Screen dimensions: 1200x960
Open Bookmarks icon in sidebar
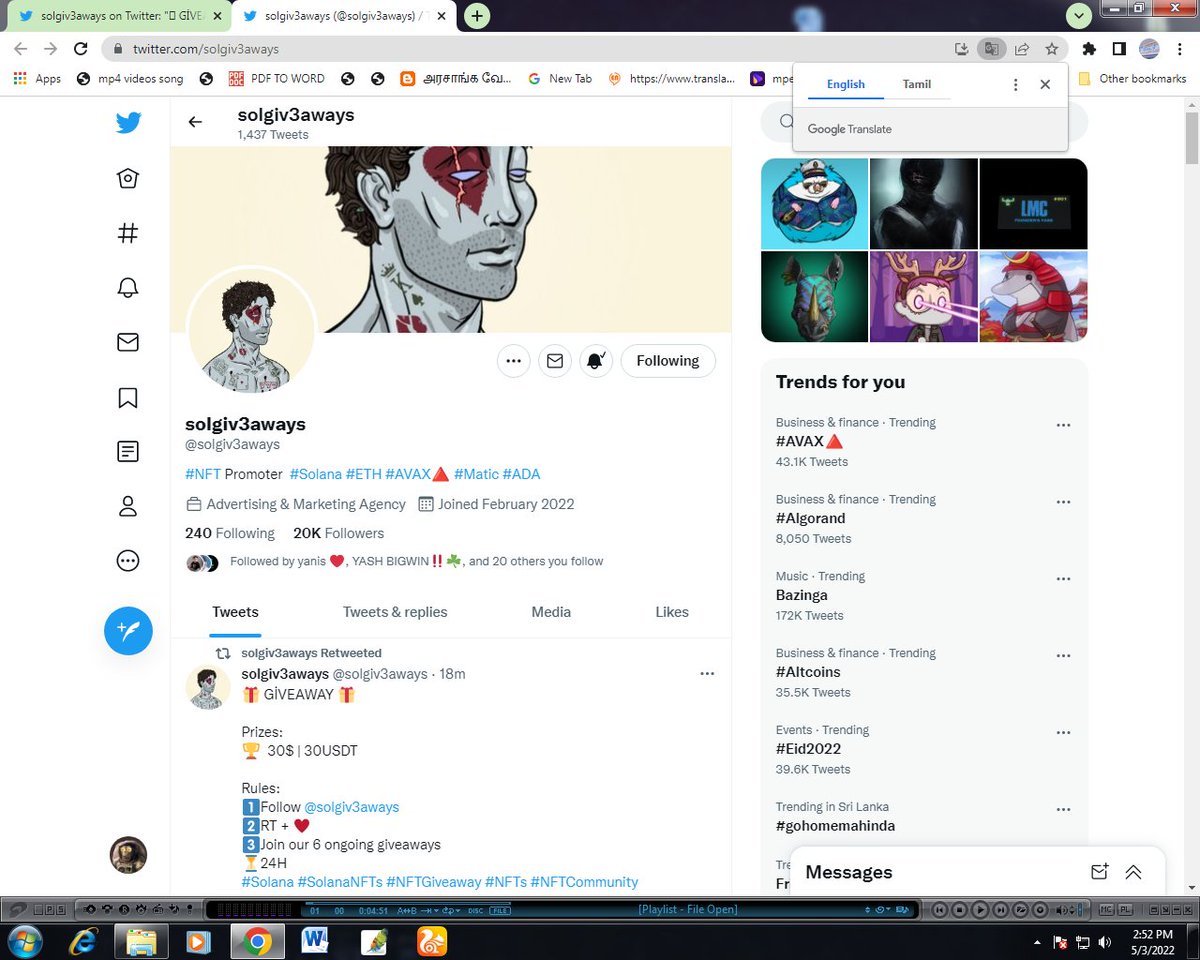pyautogui.click(x=128, y=398)
